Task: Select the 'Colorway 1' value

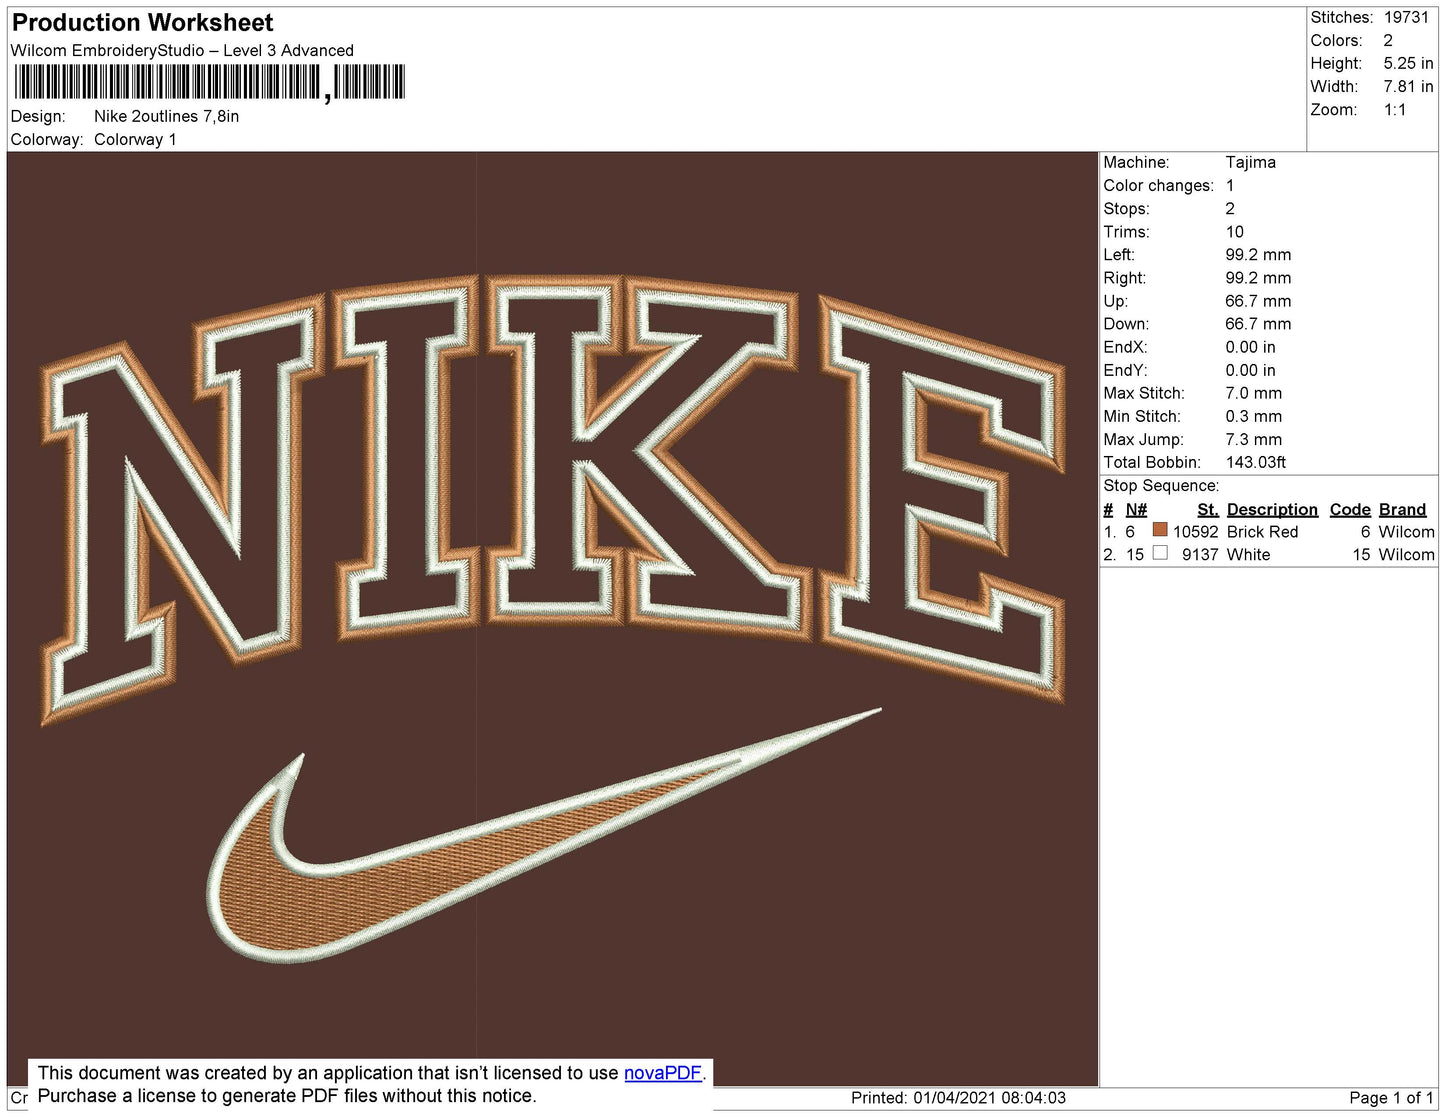Action: coord(135,139)
